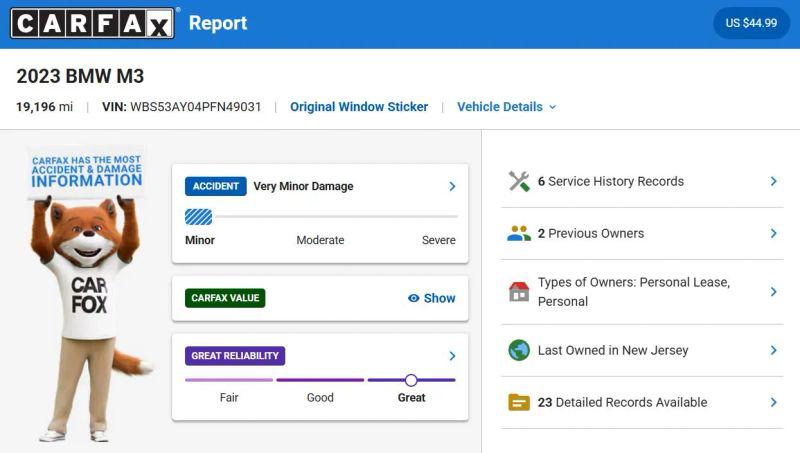Click the Fair reliability bar segment
The height and width of the screenshot is (453, 800).
point(229,380)
